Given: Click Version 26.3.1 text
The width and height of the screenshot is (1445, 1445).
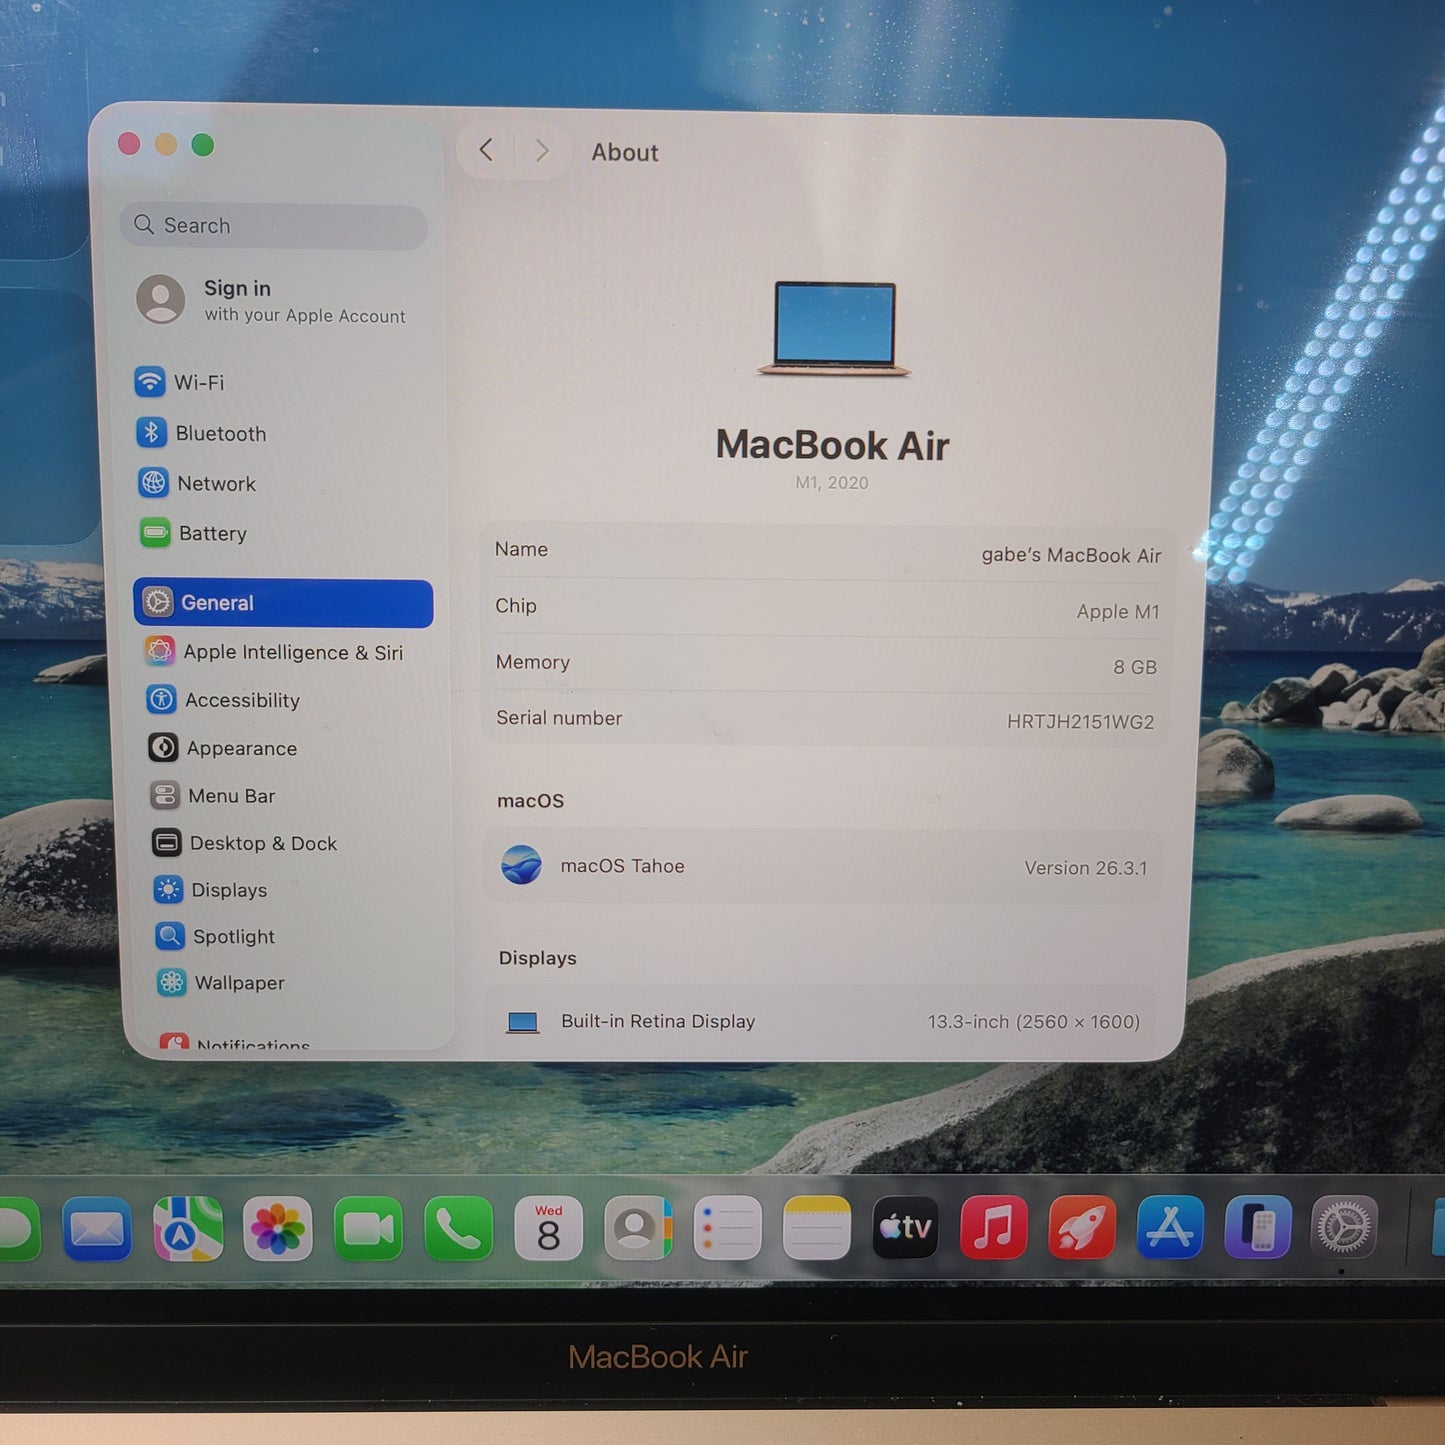Looking at the screenshot, I should coord(1086,868).
